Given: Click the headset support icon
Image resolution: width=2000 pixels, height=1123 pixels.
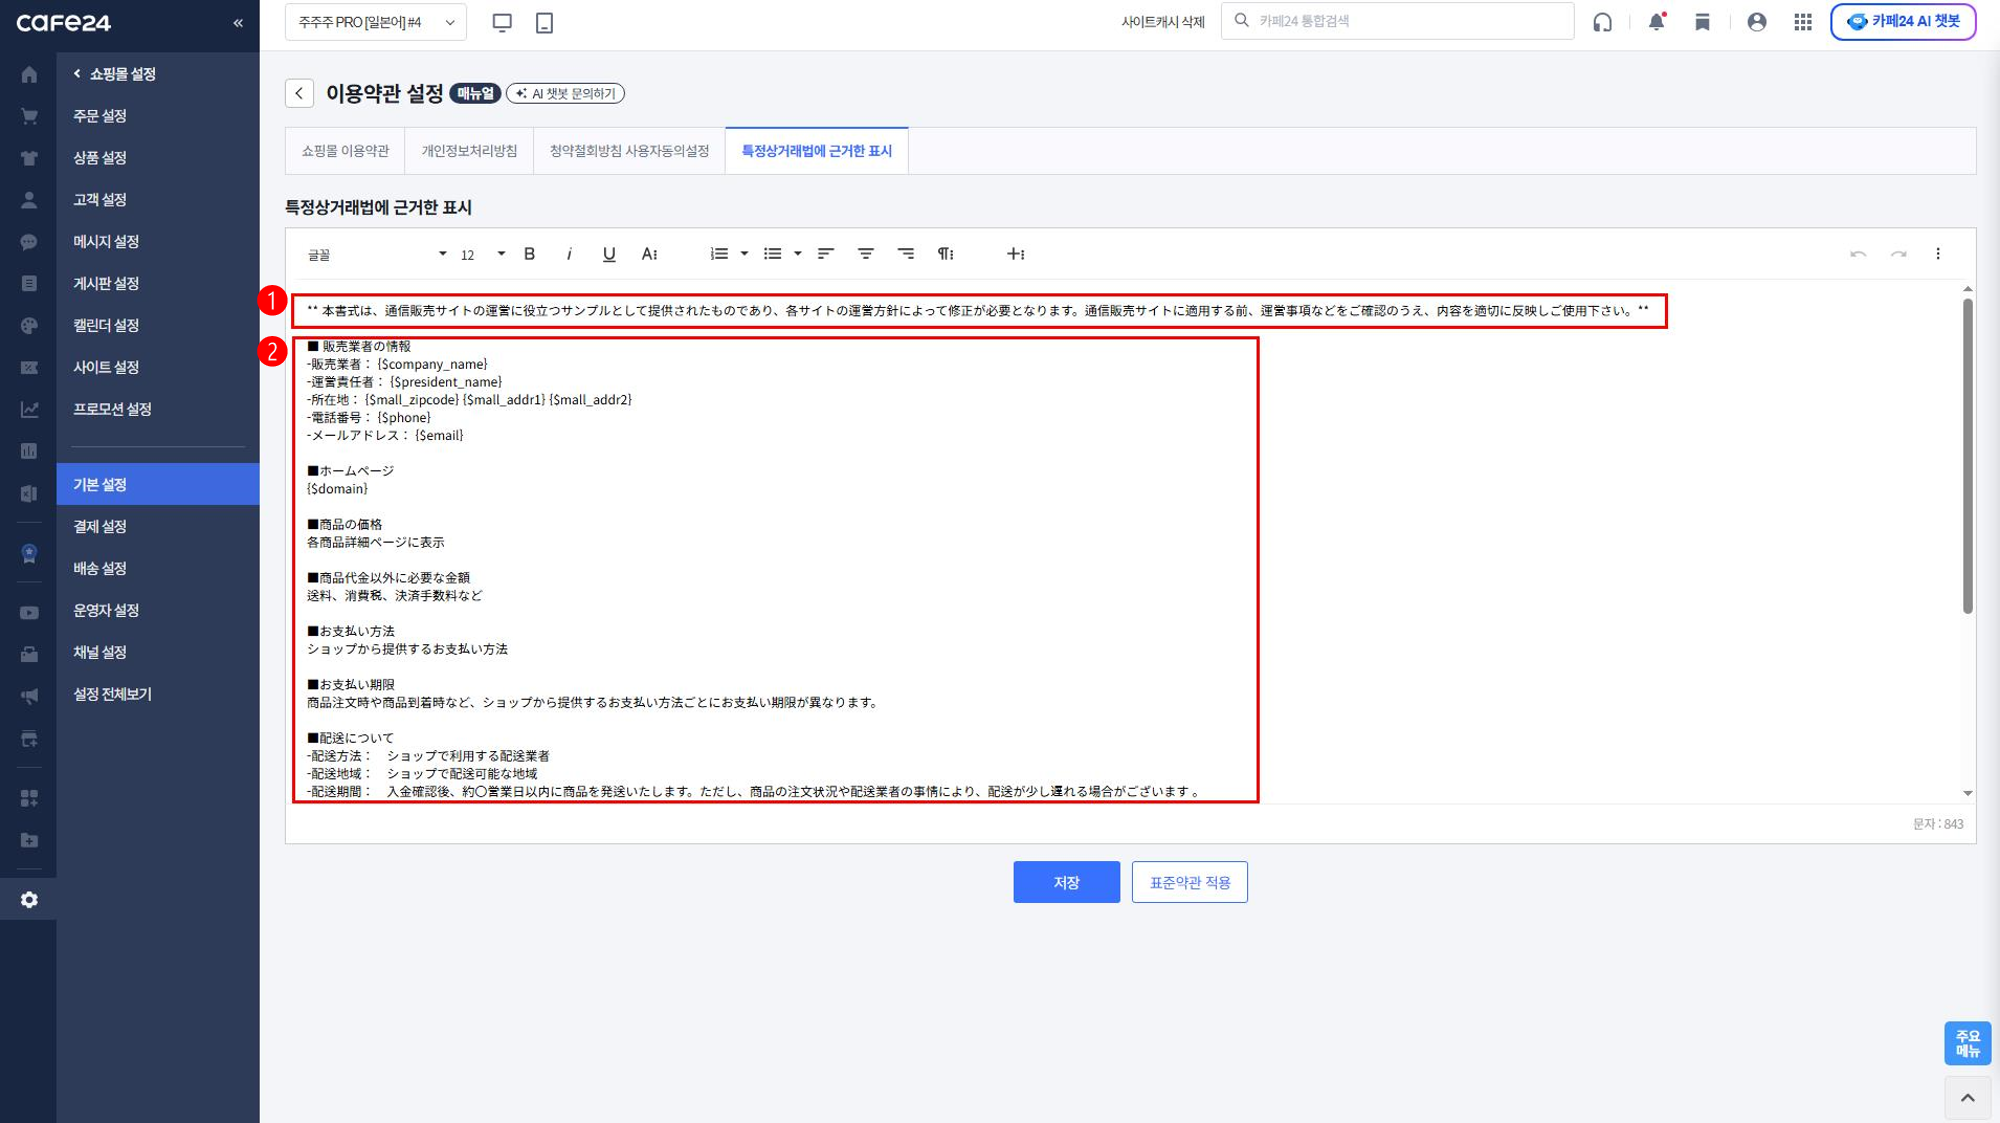Looking at the screenshot, I should [1602, 22].
